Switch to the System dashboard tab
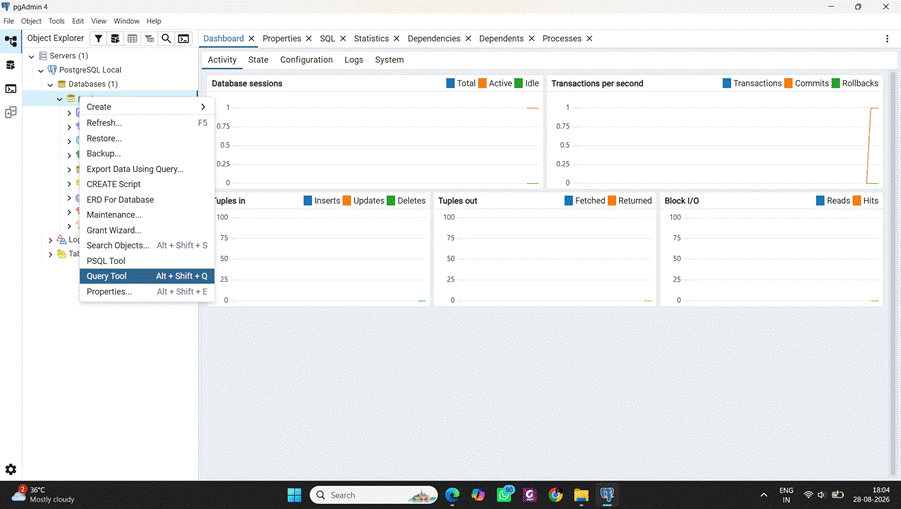Viewport: 901px width, 509px height. 389,60
